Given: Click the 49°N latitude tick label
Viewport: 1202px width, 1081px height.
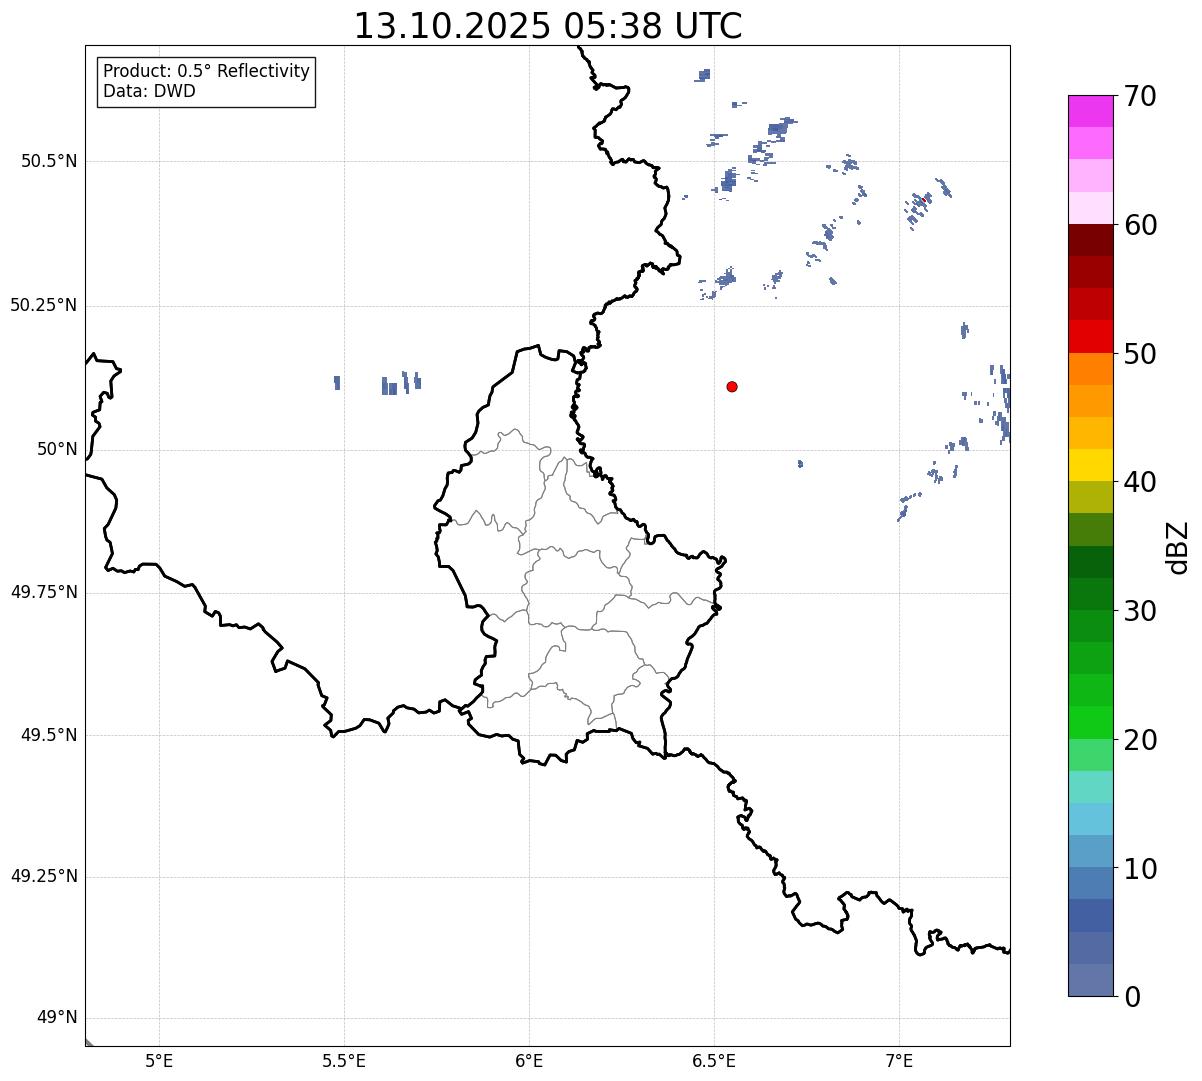Looking at the screenshot, I should [x=56, y=1018].
